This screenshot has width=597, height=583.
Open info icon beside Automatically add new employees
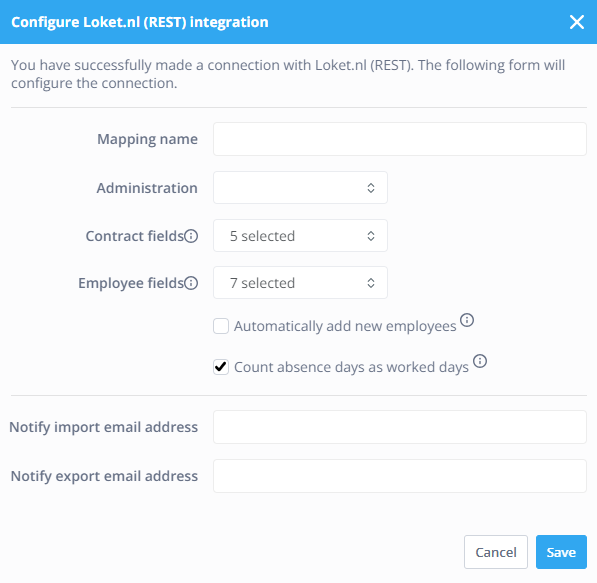tap(467, 320)
